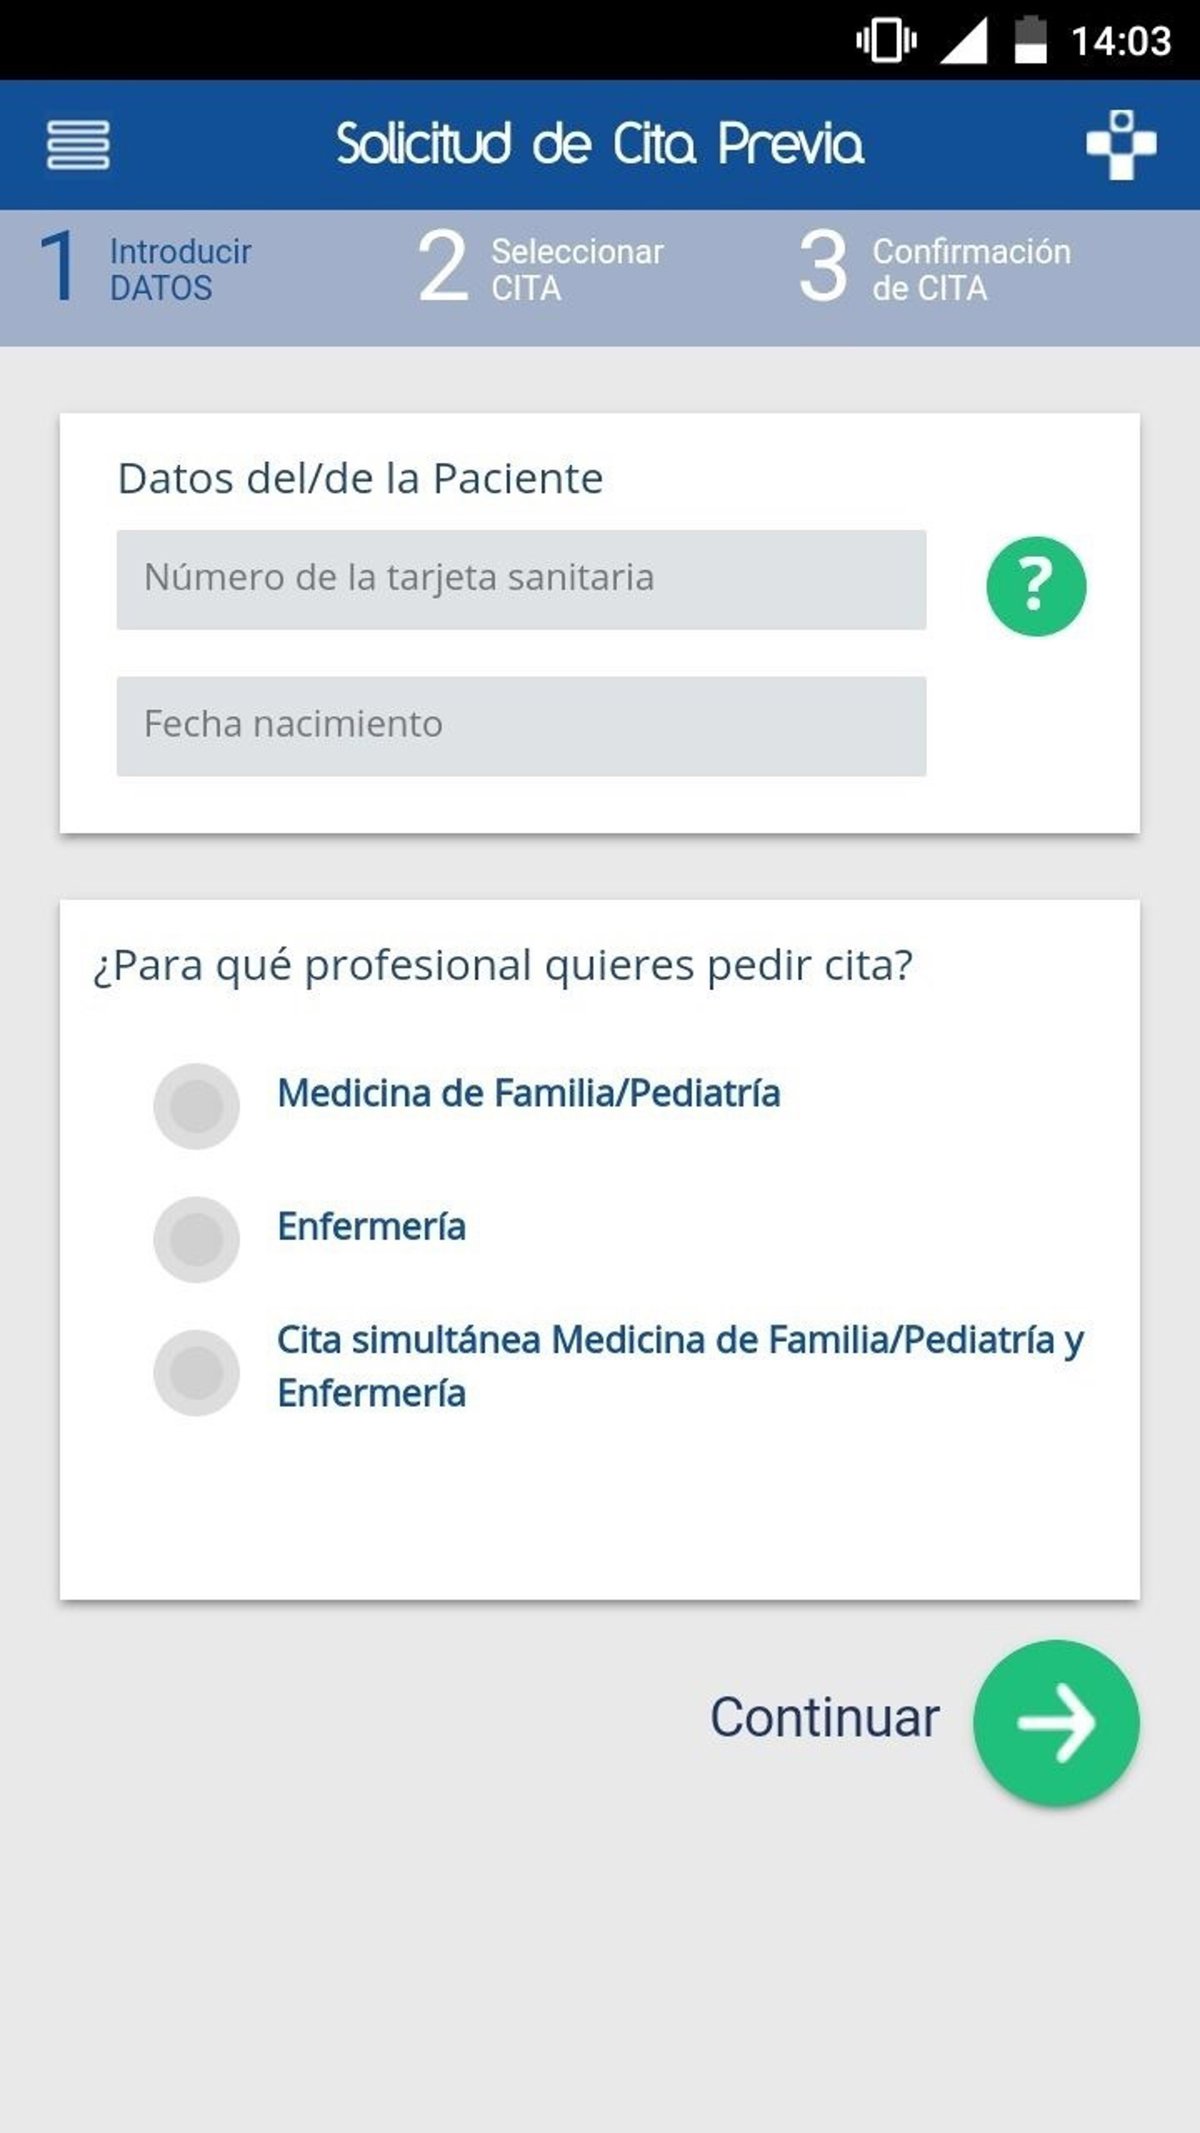Tap the battery status icon
This screenshot has height=2133, width=1200.
(1030, 41)
